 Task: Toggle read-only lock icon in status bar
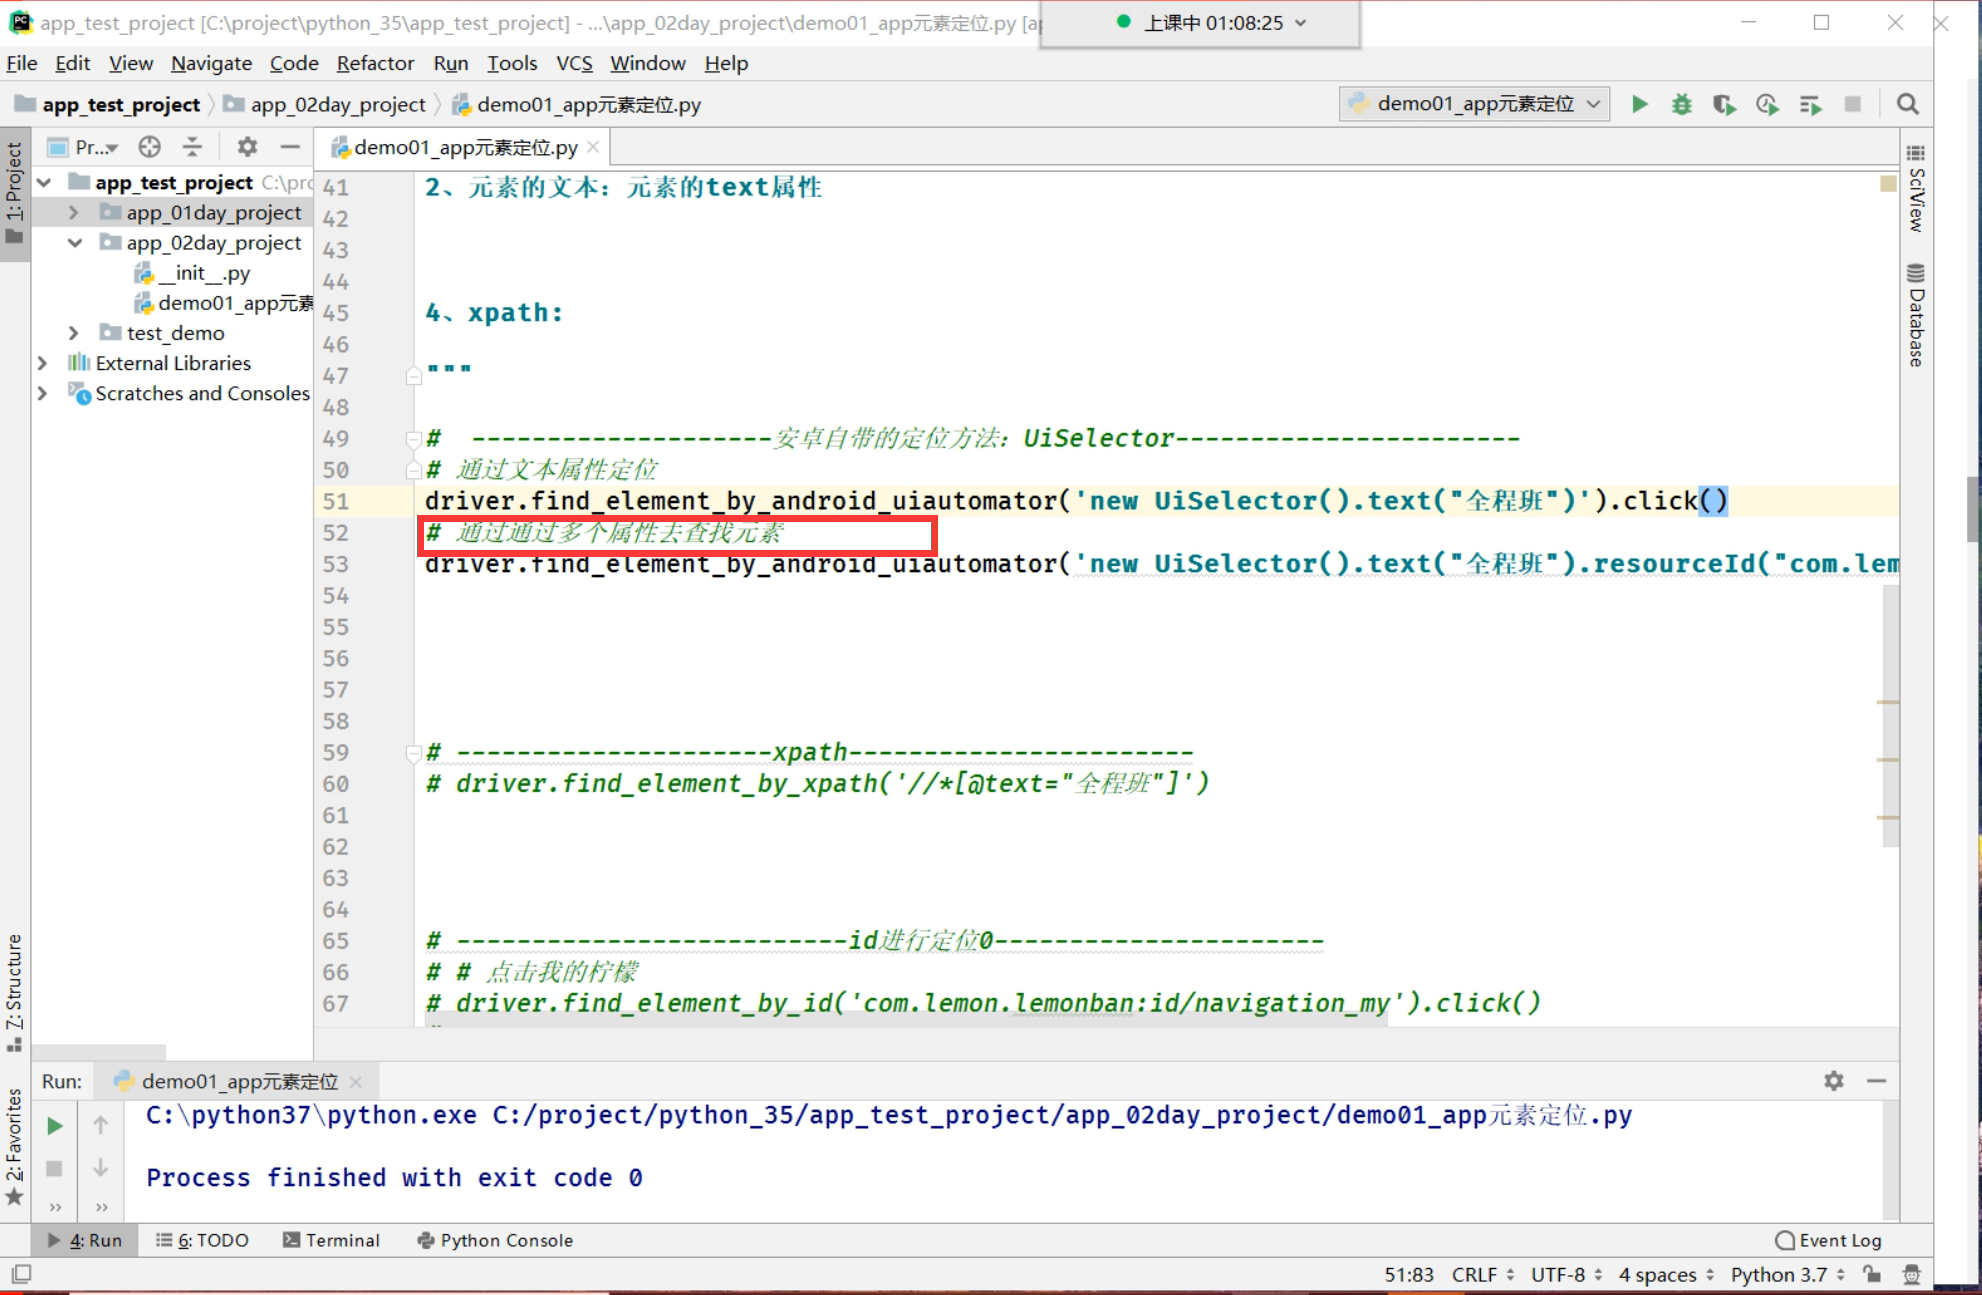1872,1274
